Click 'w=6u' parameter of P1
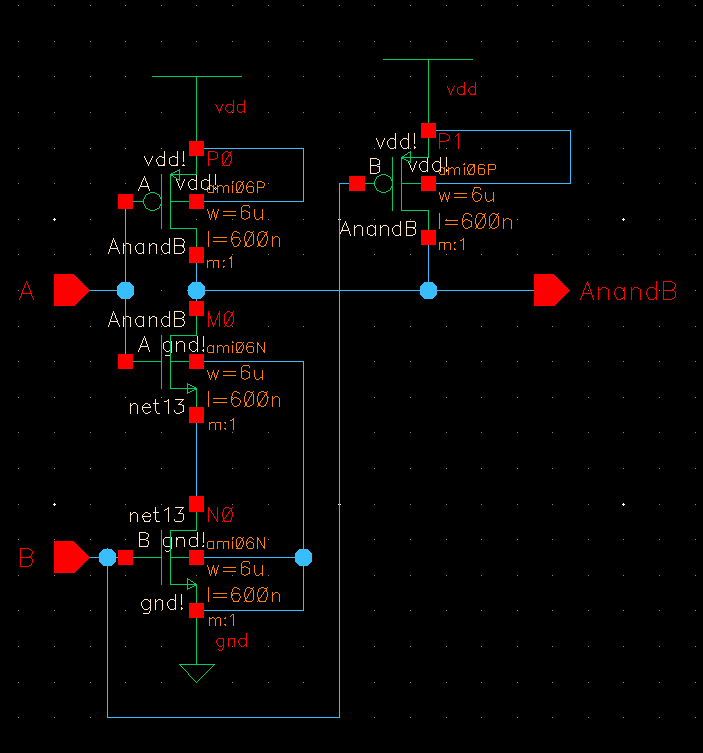This screenshot has width=703, height=753. (466, 195)
